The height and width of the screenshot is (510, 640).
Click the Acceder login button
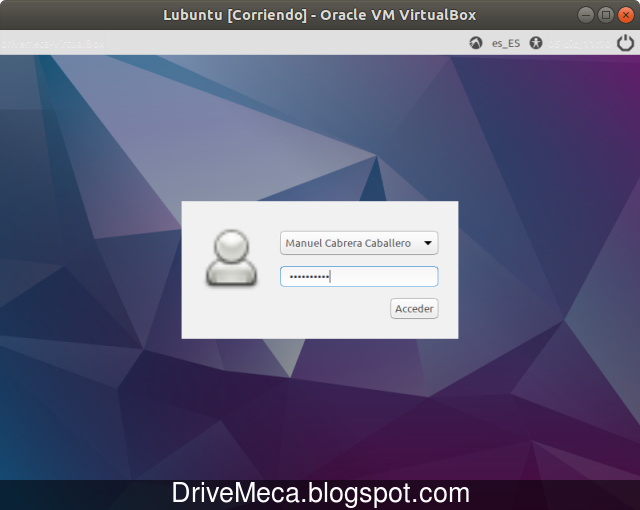pos(414,309)
